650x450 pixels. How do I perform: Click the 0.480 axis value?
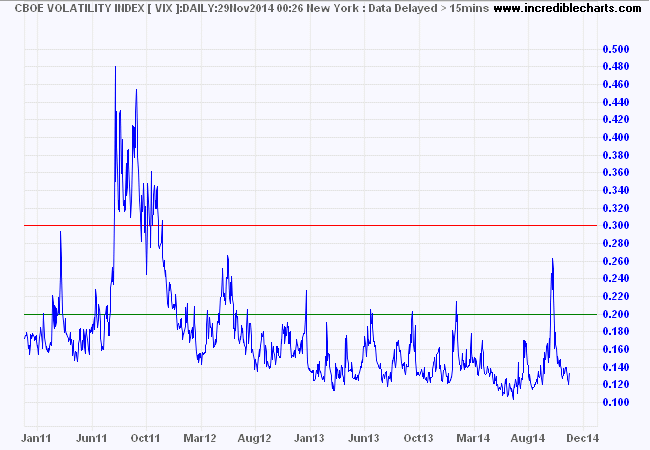click(x=616, y=66)
